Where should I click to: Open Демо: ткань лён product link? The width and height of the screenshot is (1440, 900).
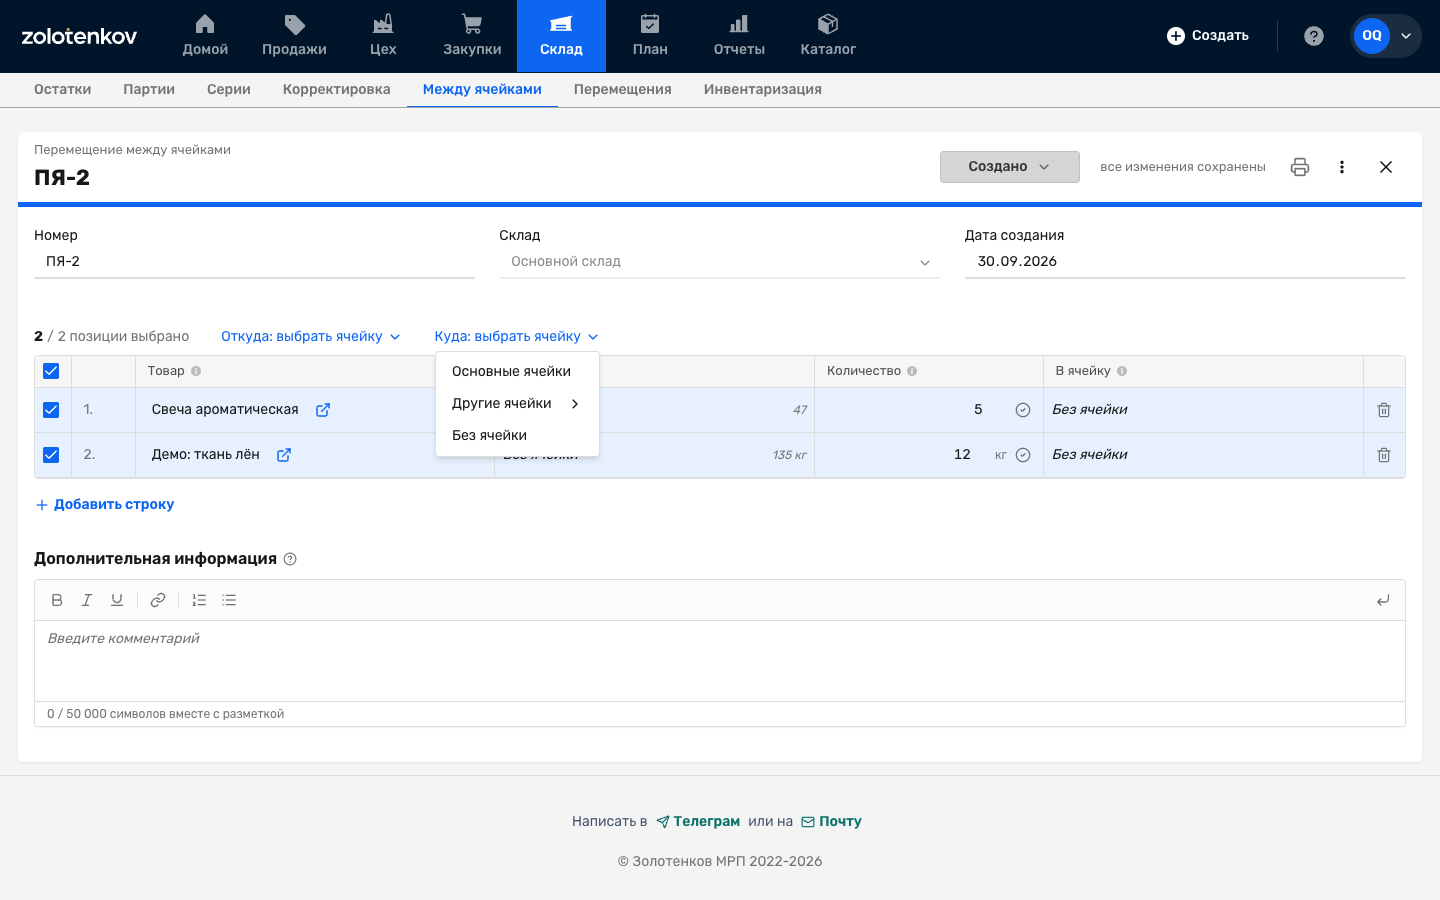[284, 455]
